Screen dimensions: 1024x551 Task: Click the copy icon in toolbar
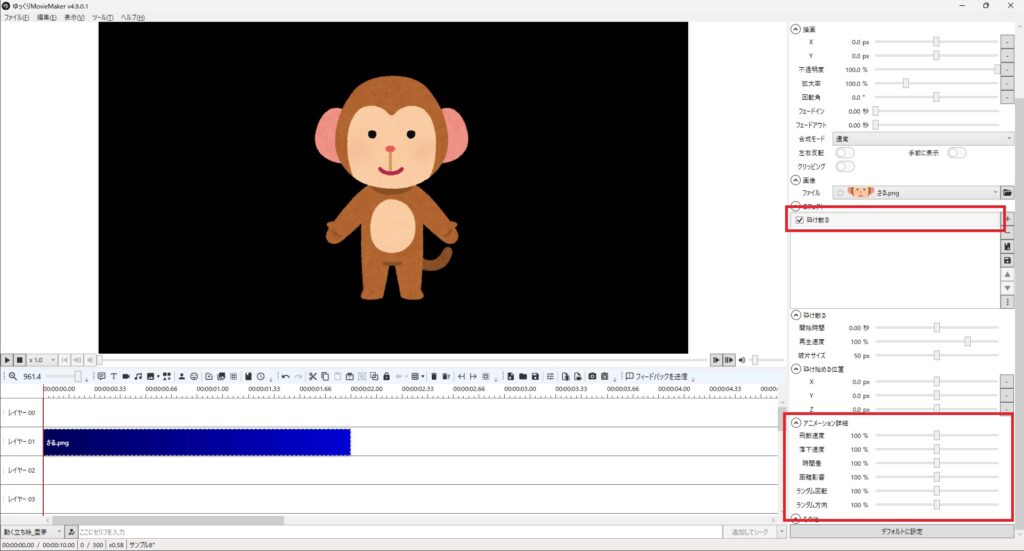coord(325,376)
